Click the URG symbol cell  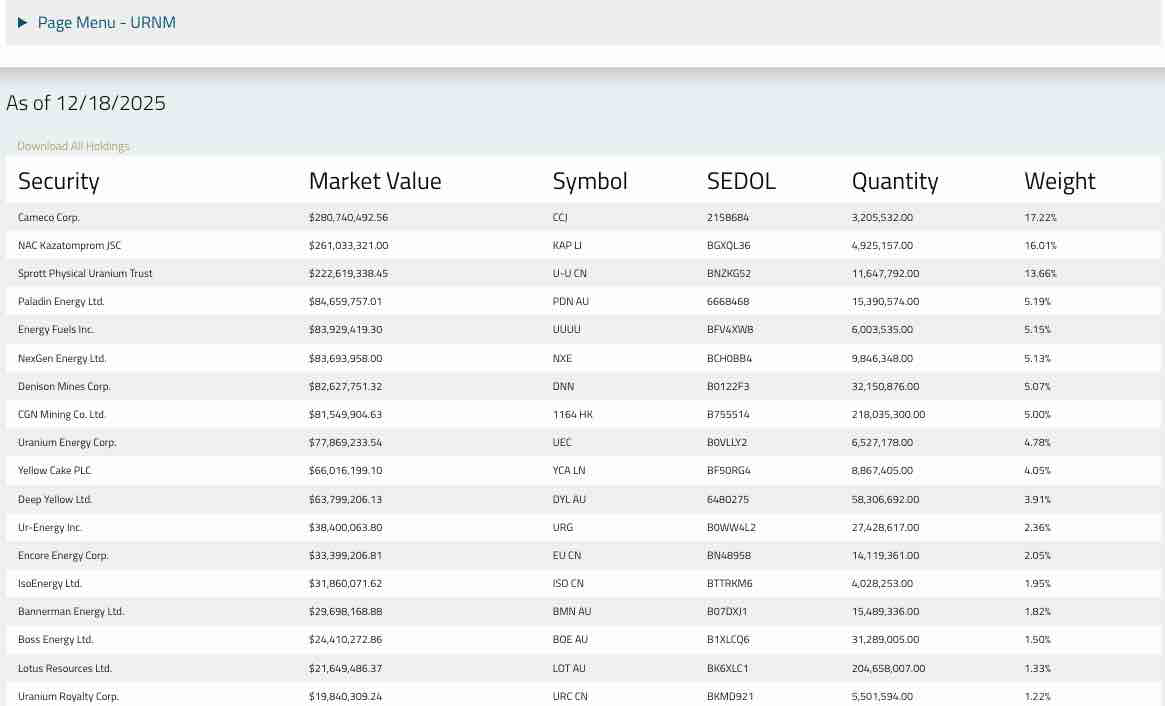point(563,528)
